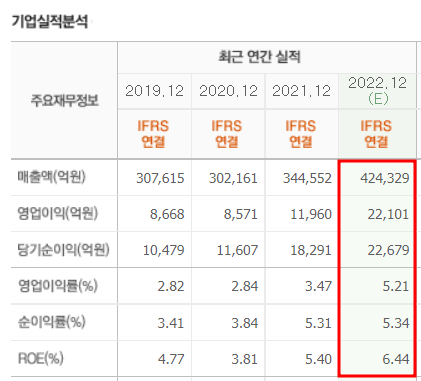Click the ROE(%) row label

[41, 359]
